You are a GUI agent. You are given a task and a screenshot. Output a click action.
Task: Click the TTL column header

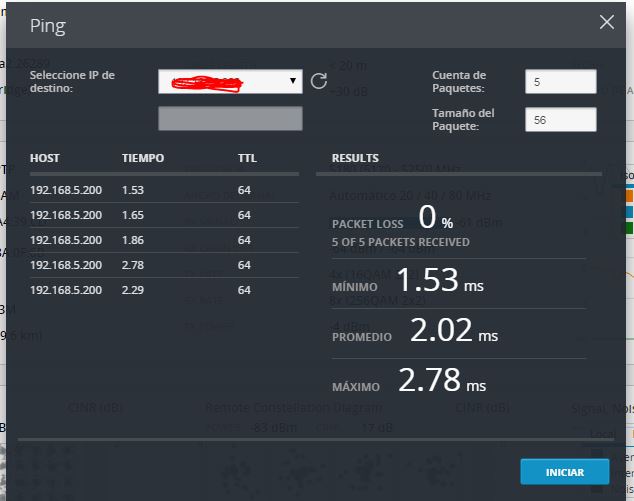pos(247,158)
